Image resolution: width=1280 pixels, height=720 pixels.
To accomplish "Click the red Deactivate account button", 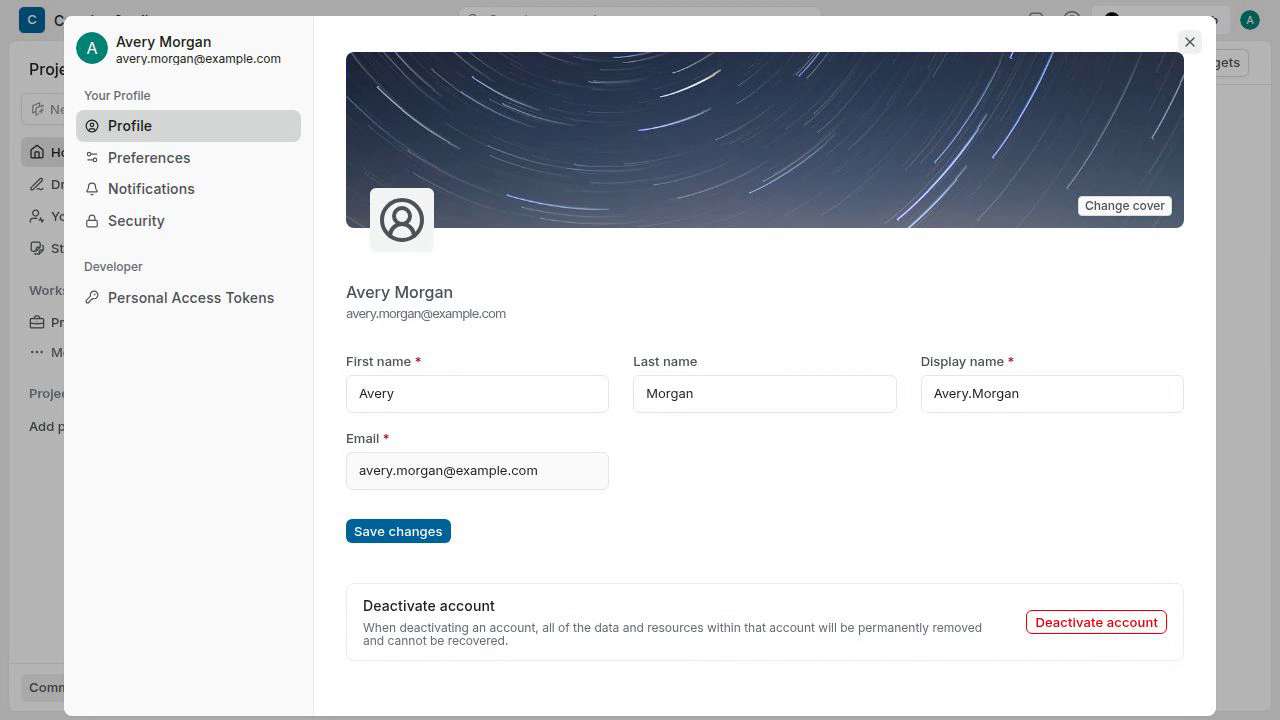I will (1096, 622).
